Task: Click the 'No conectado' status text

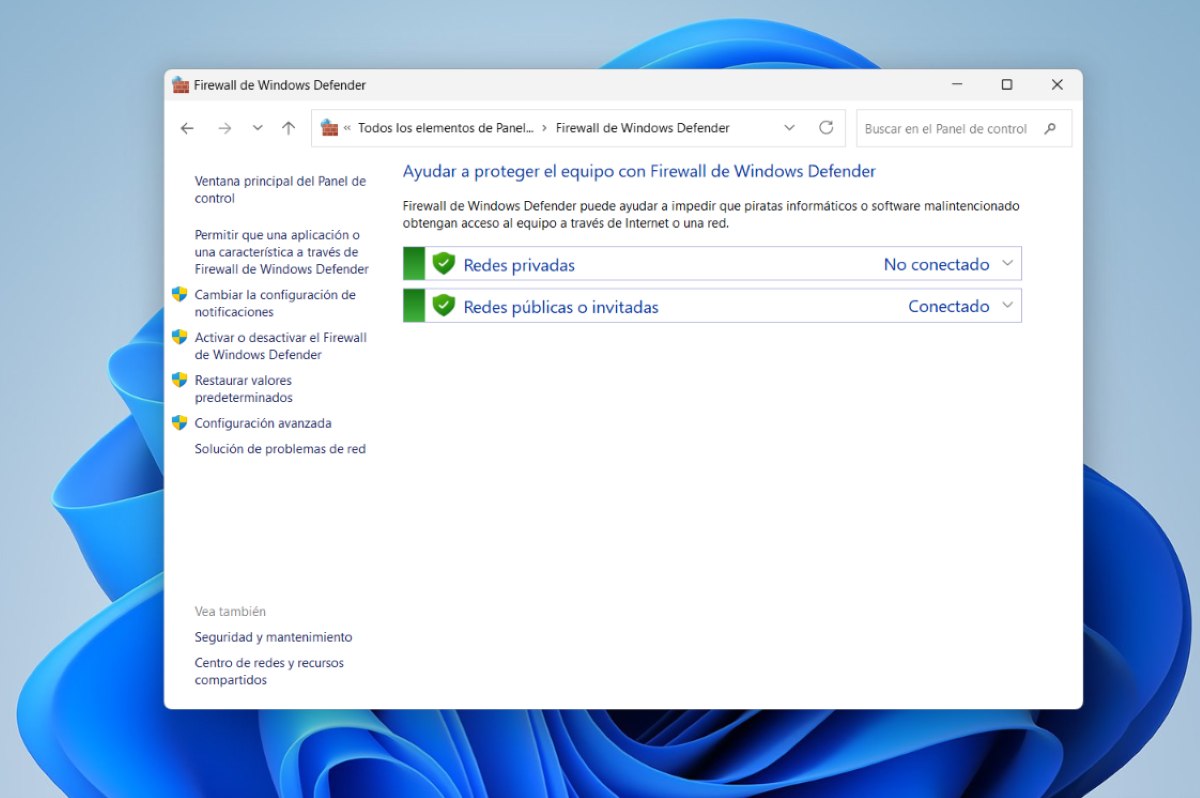Action: coord(936,265)
